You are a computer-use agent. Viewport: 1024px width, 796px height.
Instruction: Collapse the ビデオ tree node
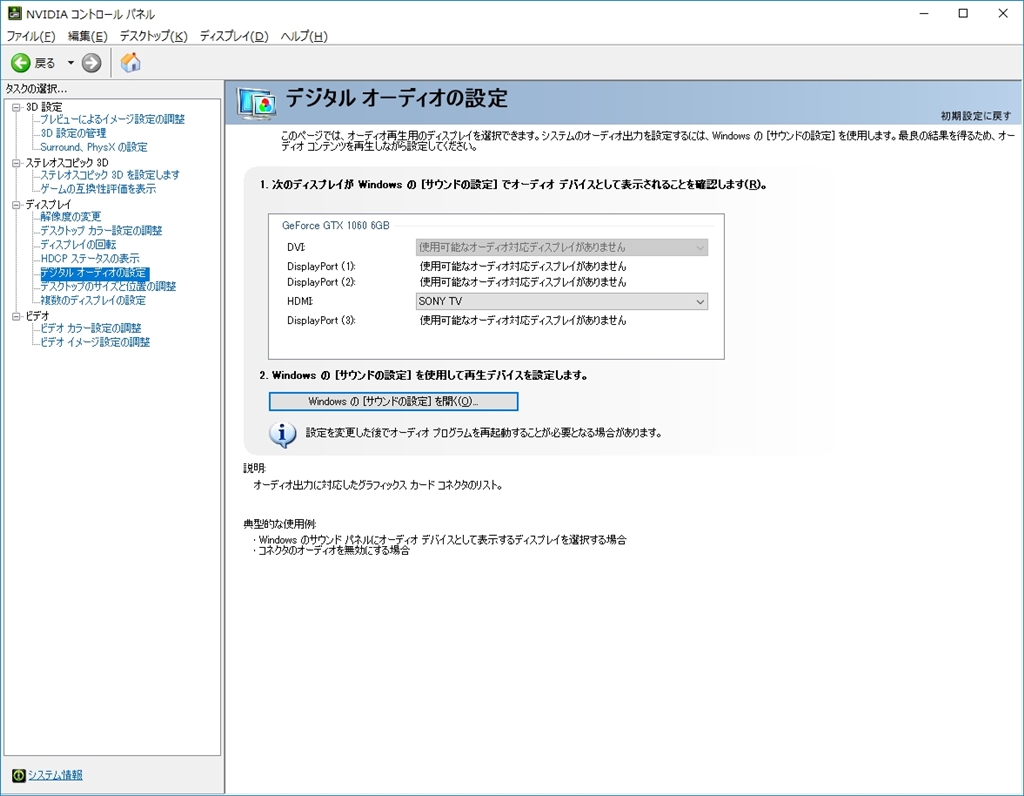[x=16, y=316]
